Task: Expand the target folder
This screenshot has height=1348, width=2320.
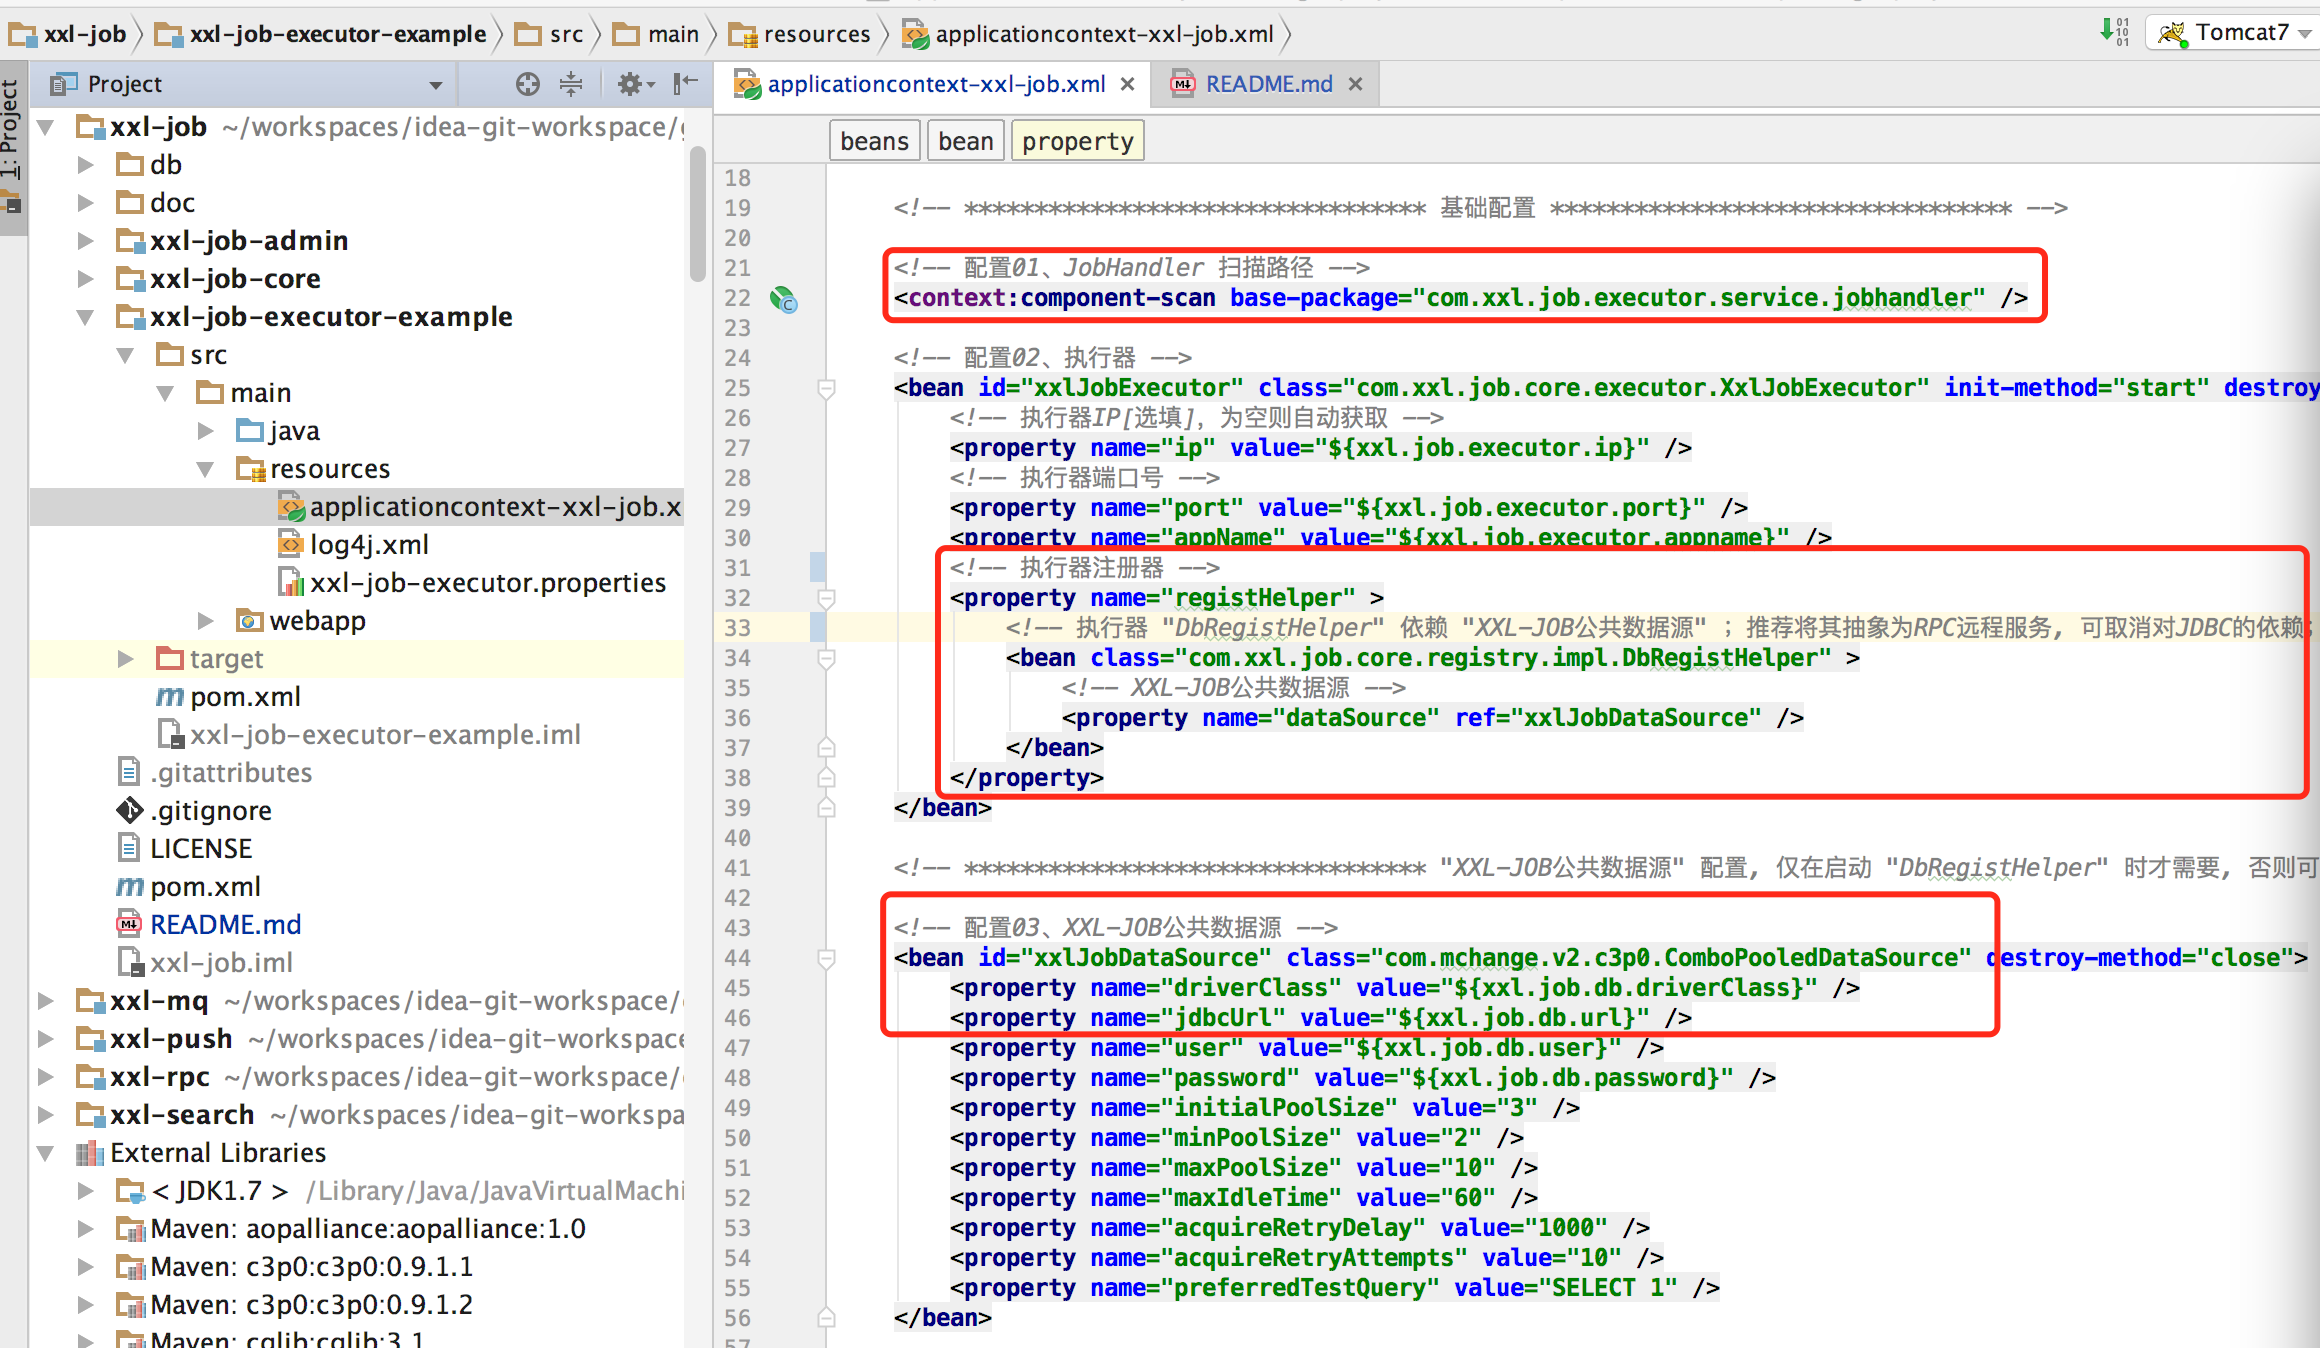Action: click(x=125, y=659)
